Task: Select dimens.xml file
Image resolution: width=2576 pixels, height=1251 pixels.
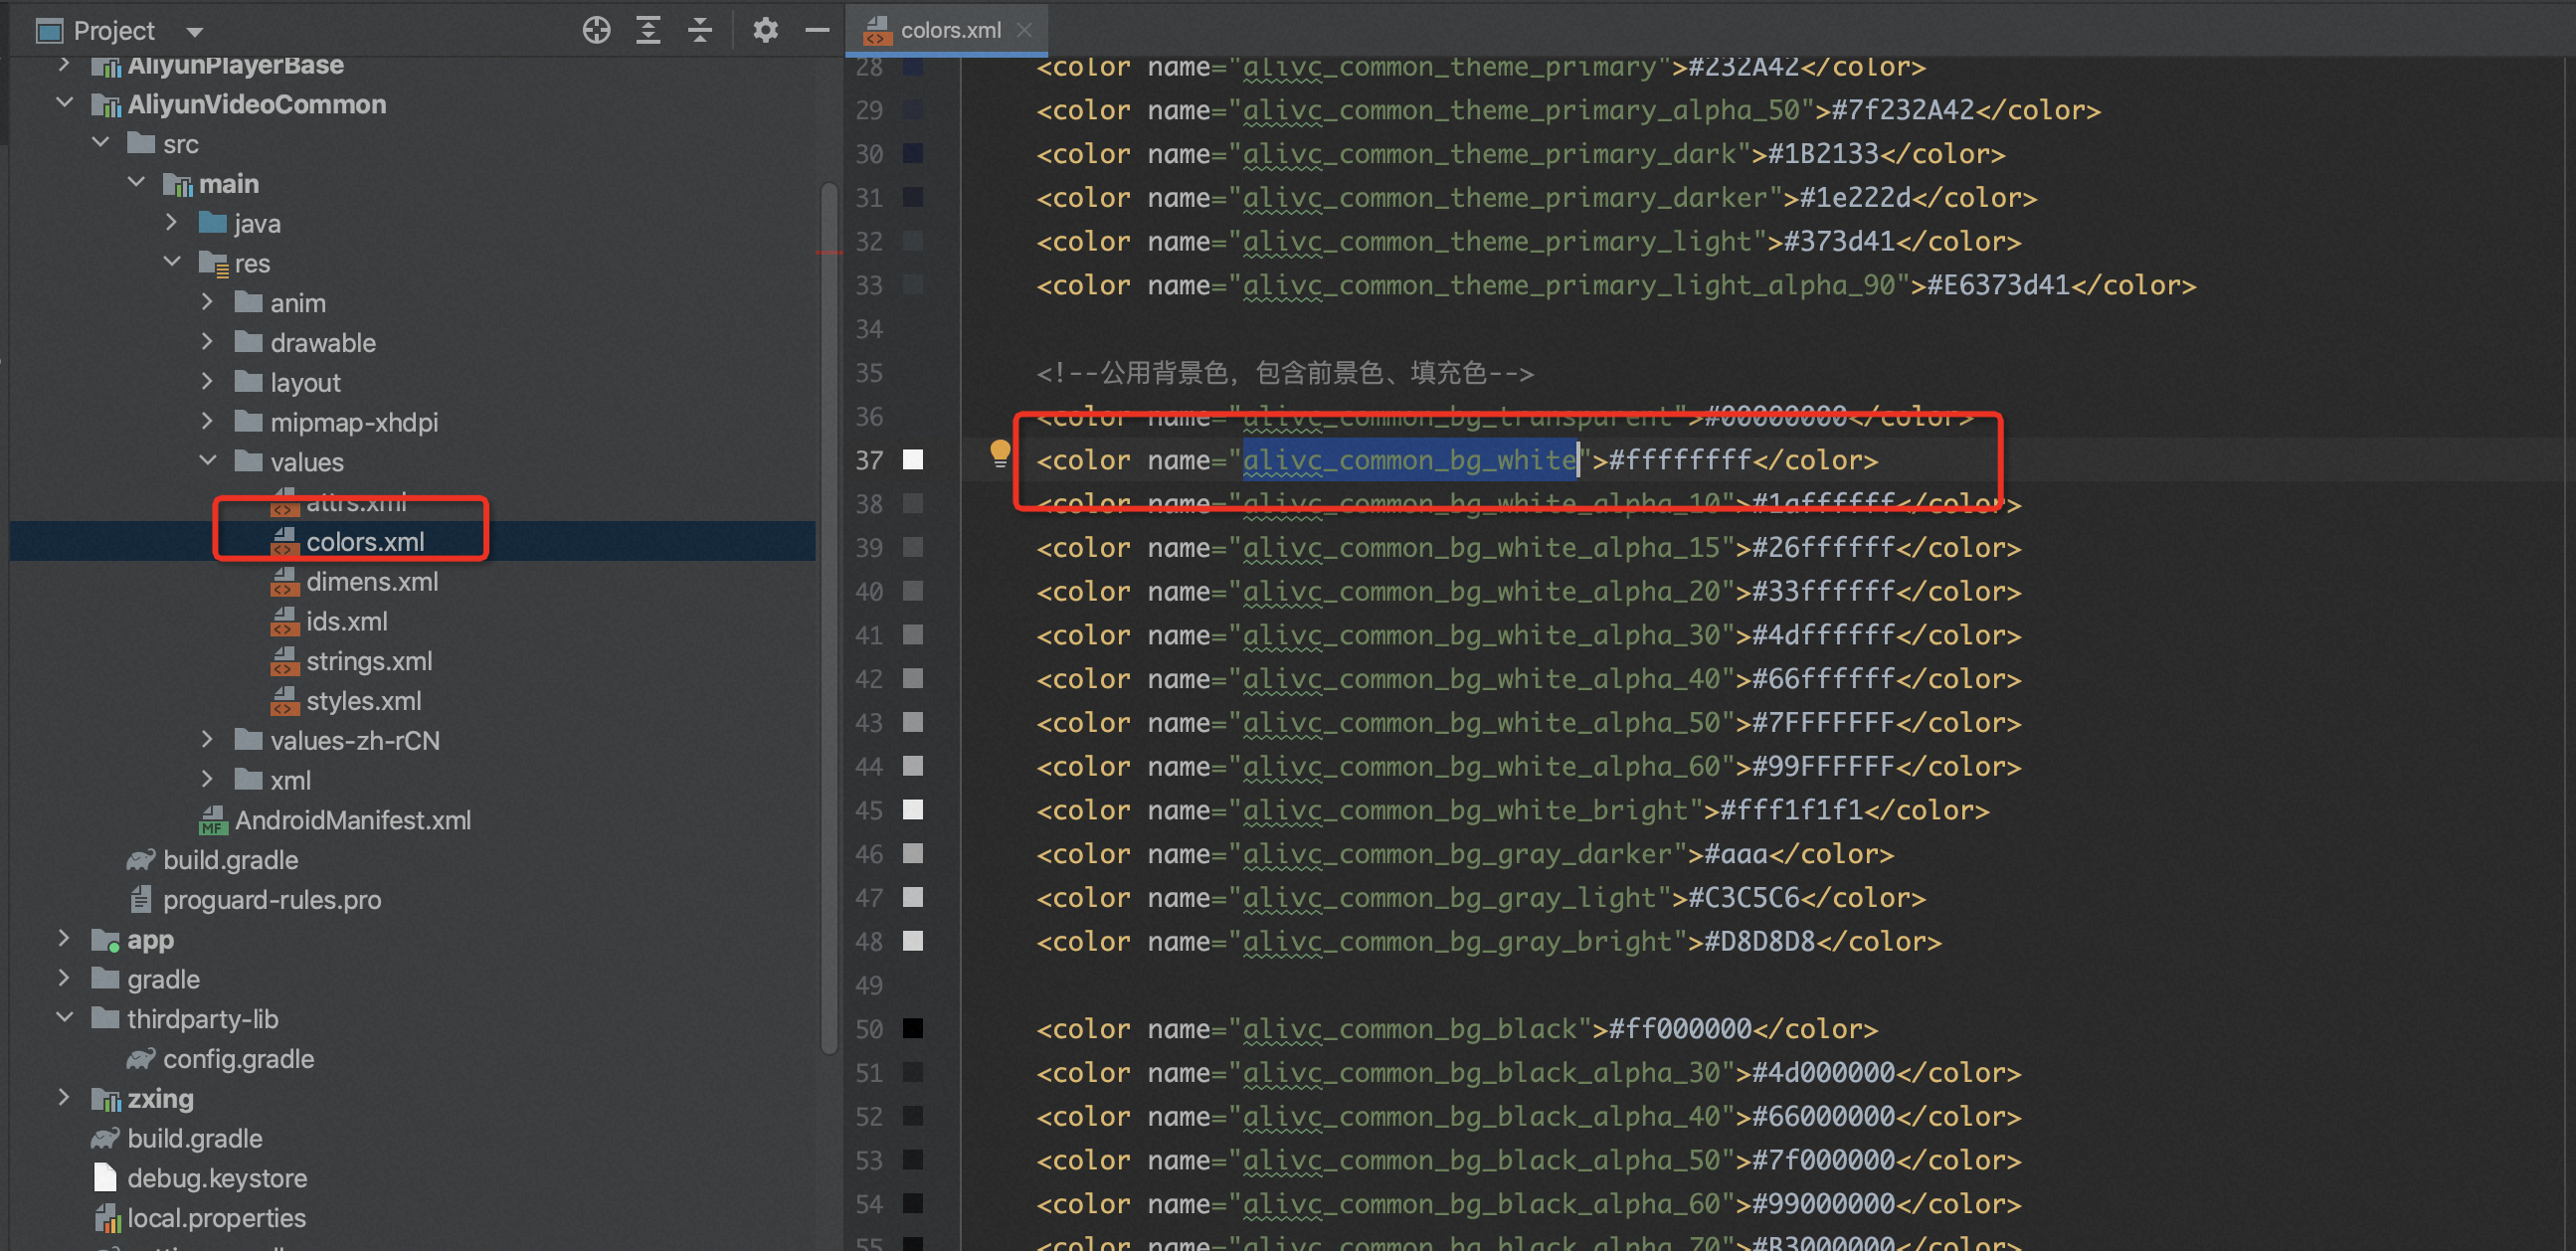Action: tap(372, 581)
